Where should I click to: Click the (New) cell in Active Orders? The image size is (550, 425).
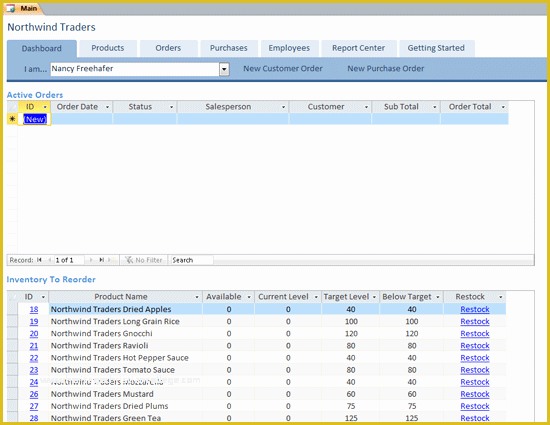point(35,119)
